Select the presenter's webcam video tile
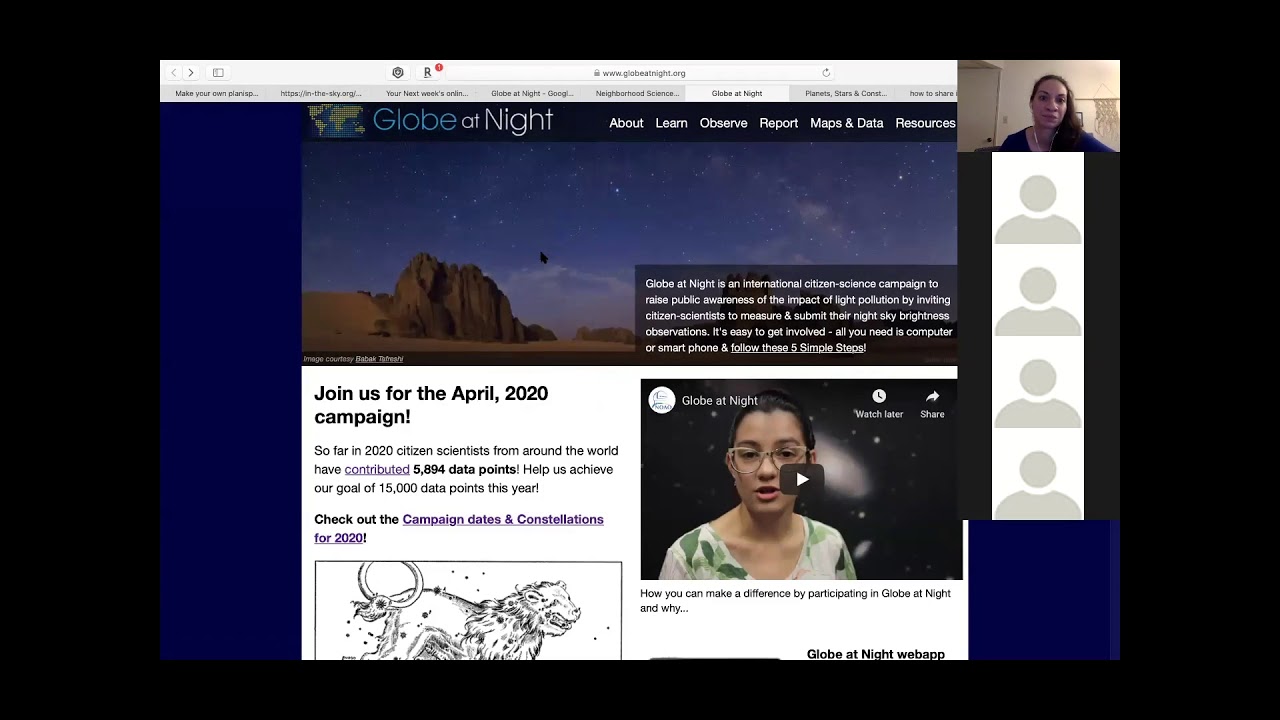The height and width of the screenshot is (720, 1280). coord(1038,106)
